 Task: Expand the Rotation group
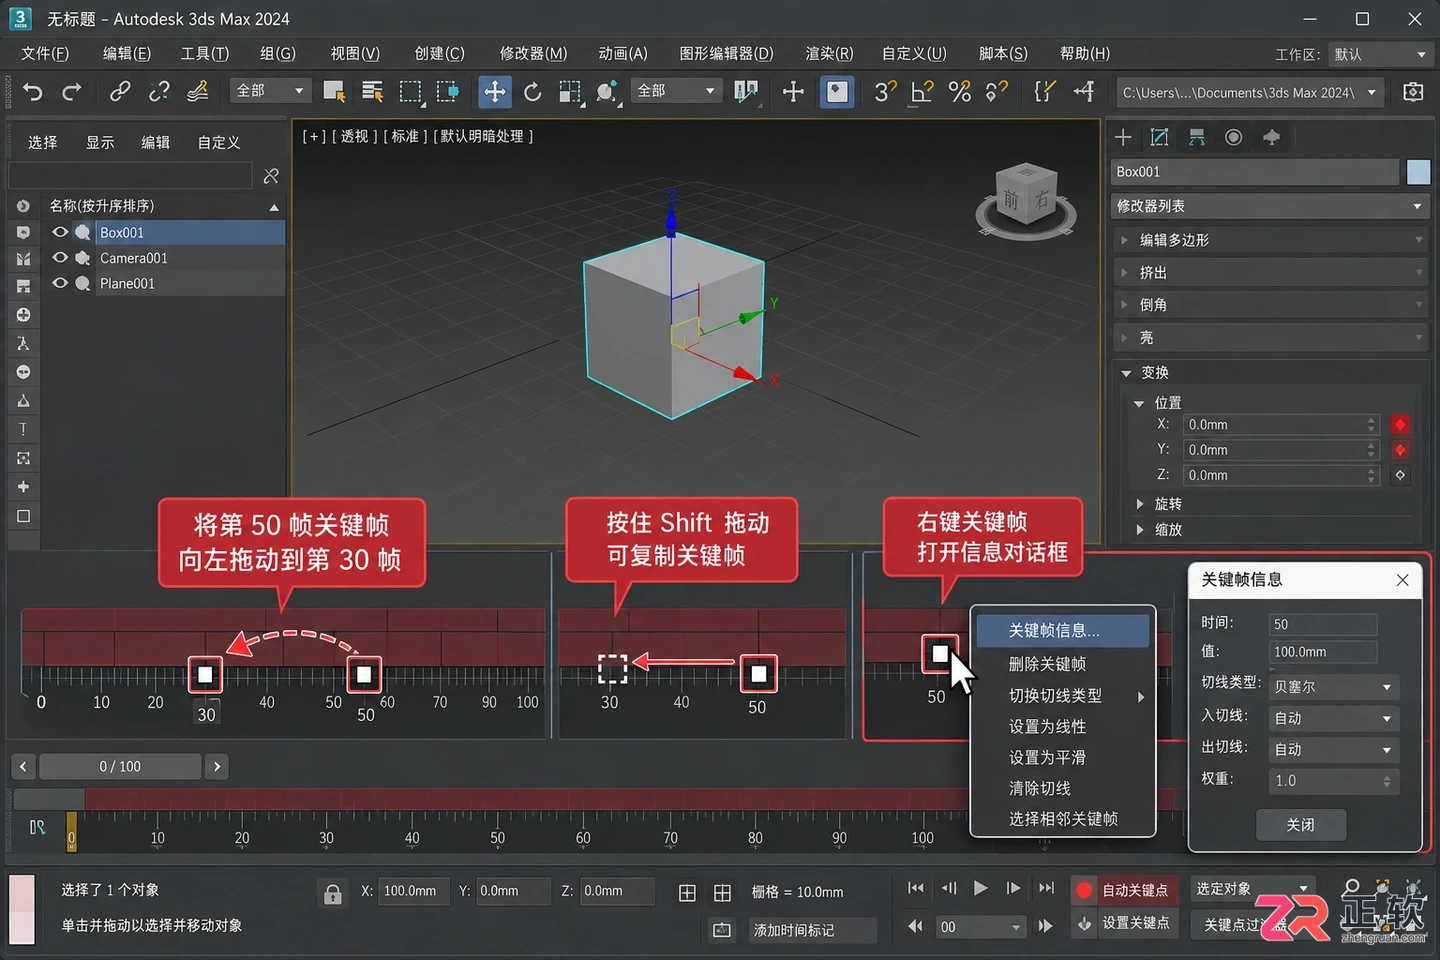pyautogui.click(x=1139, y=504)
